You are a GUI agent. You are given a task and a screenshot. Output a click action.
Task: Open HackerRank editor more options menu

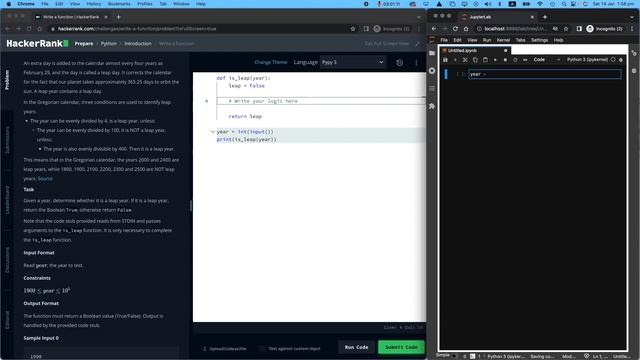click(x=416, y=63)
